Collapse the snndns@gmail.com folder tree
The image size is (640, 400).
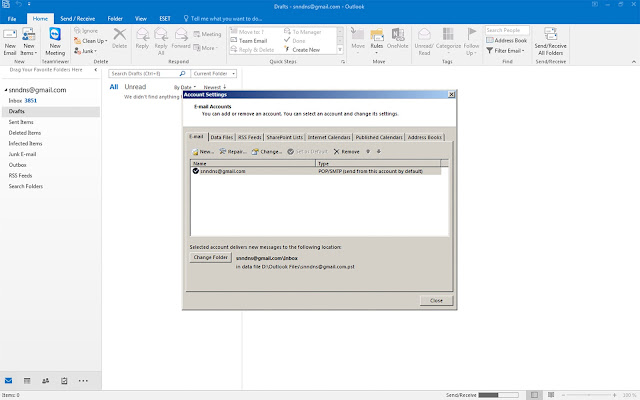[x=6, y=90]
